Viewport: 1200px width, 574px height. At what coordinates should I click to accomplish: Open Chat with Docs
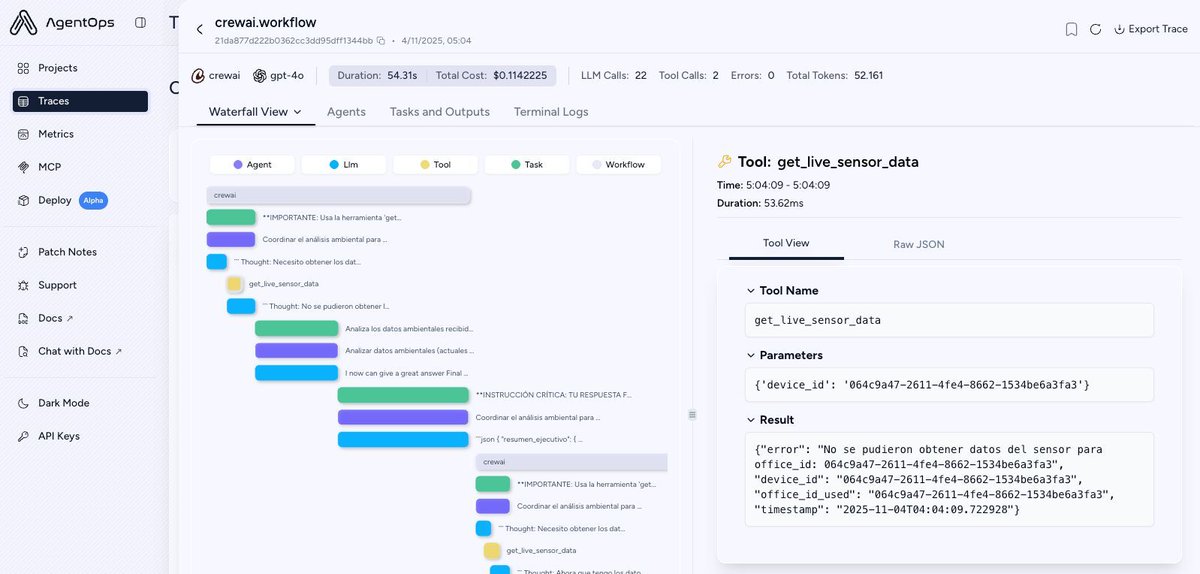(80, 351)
